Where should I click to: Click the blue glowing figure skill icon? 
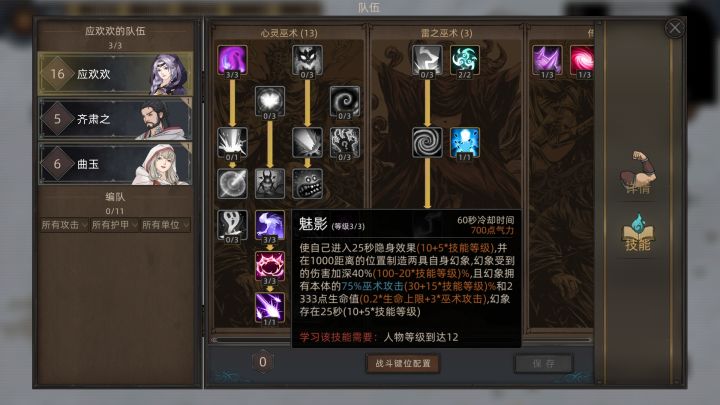point(465,142)
